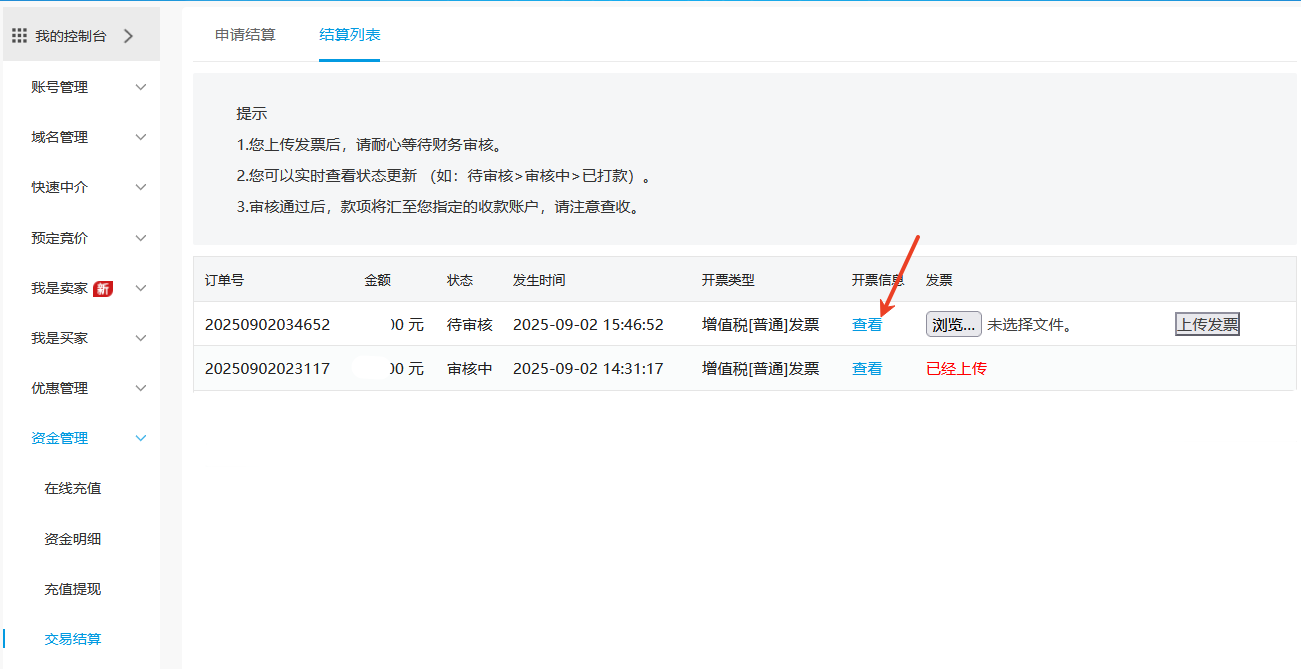
Task: Expand the 预定竞价 menu chevron
Action: [141, 238]
